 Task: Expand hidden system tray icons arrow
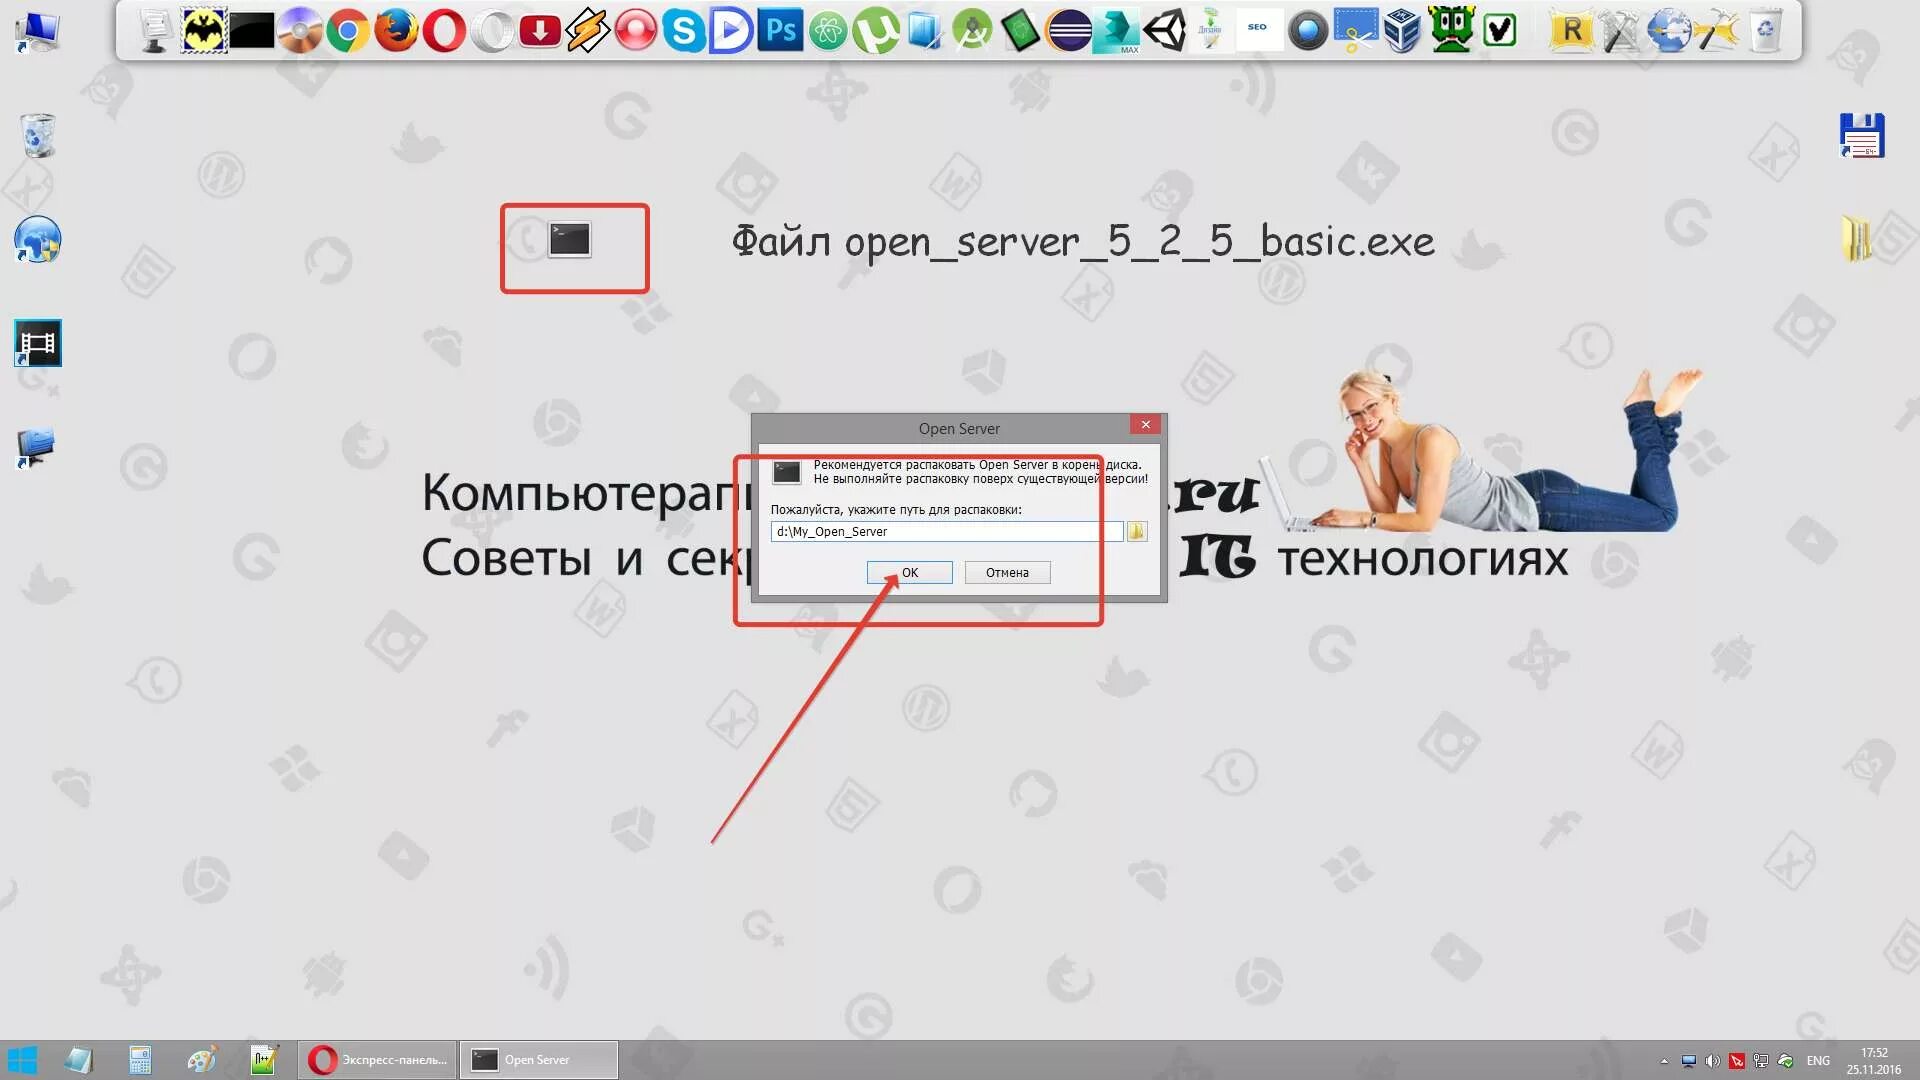click(x=1664, y=1061)
